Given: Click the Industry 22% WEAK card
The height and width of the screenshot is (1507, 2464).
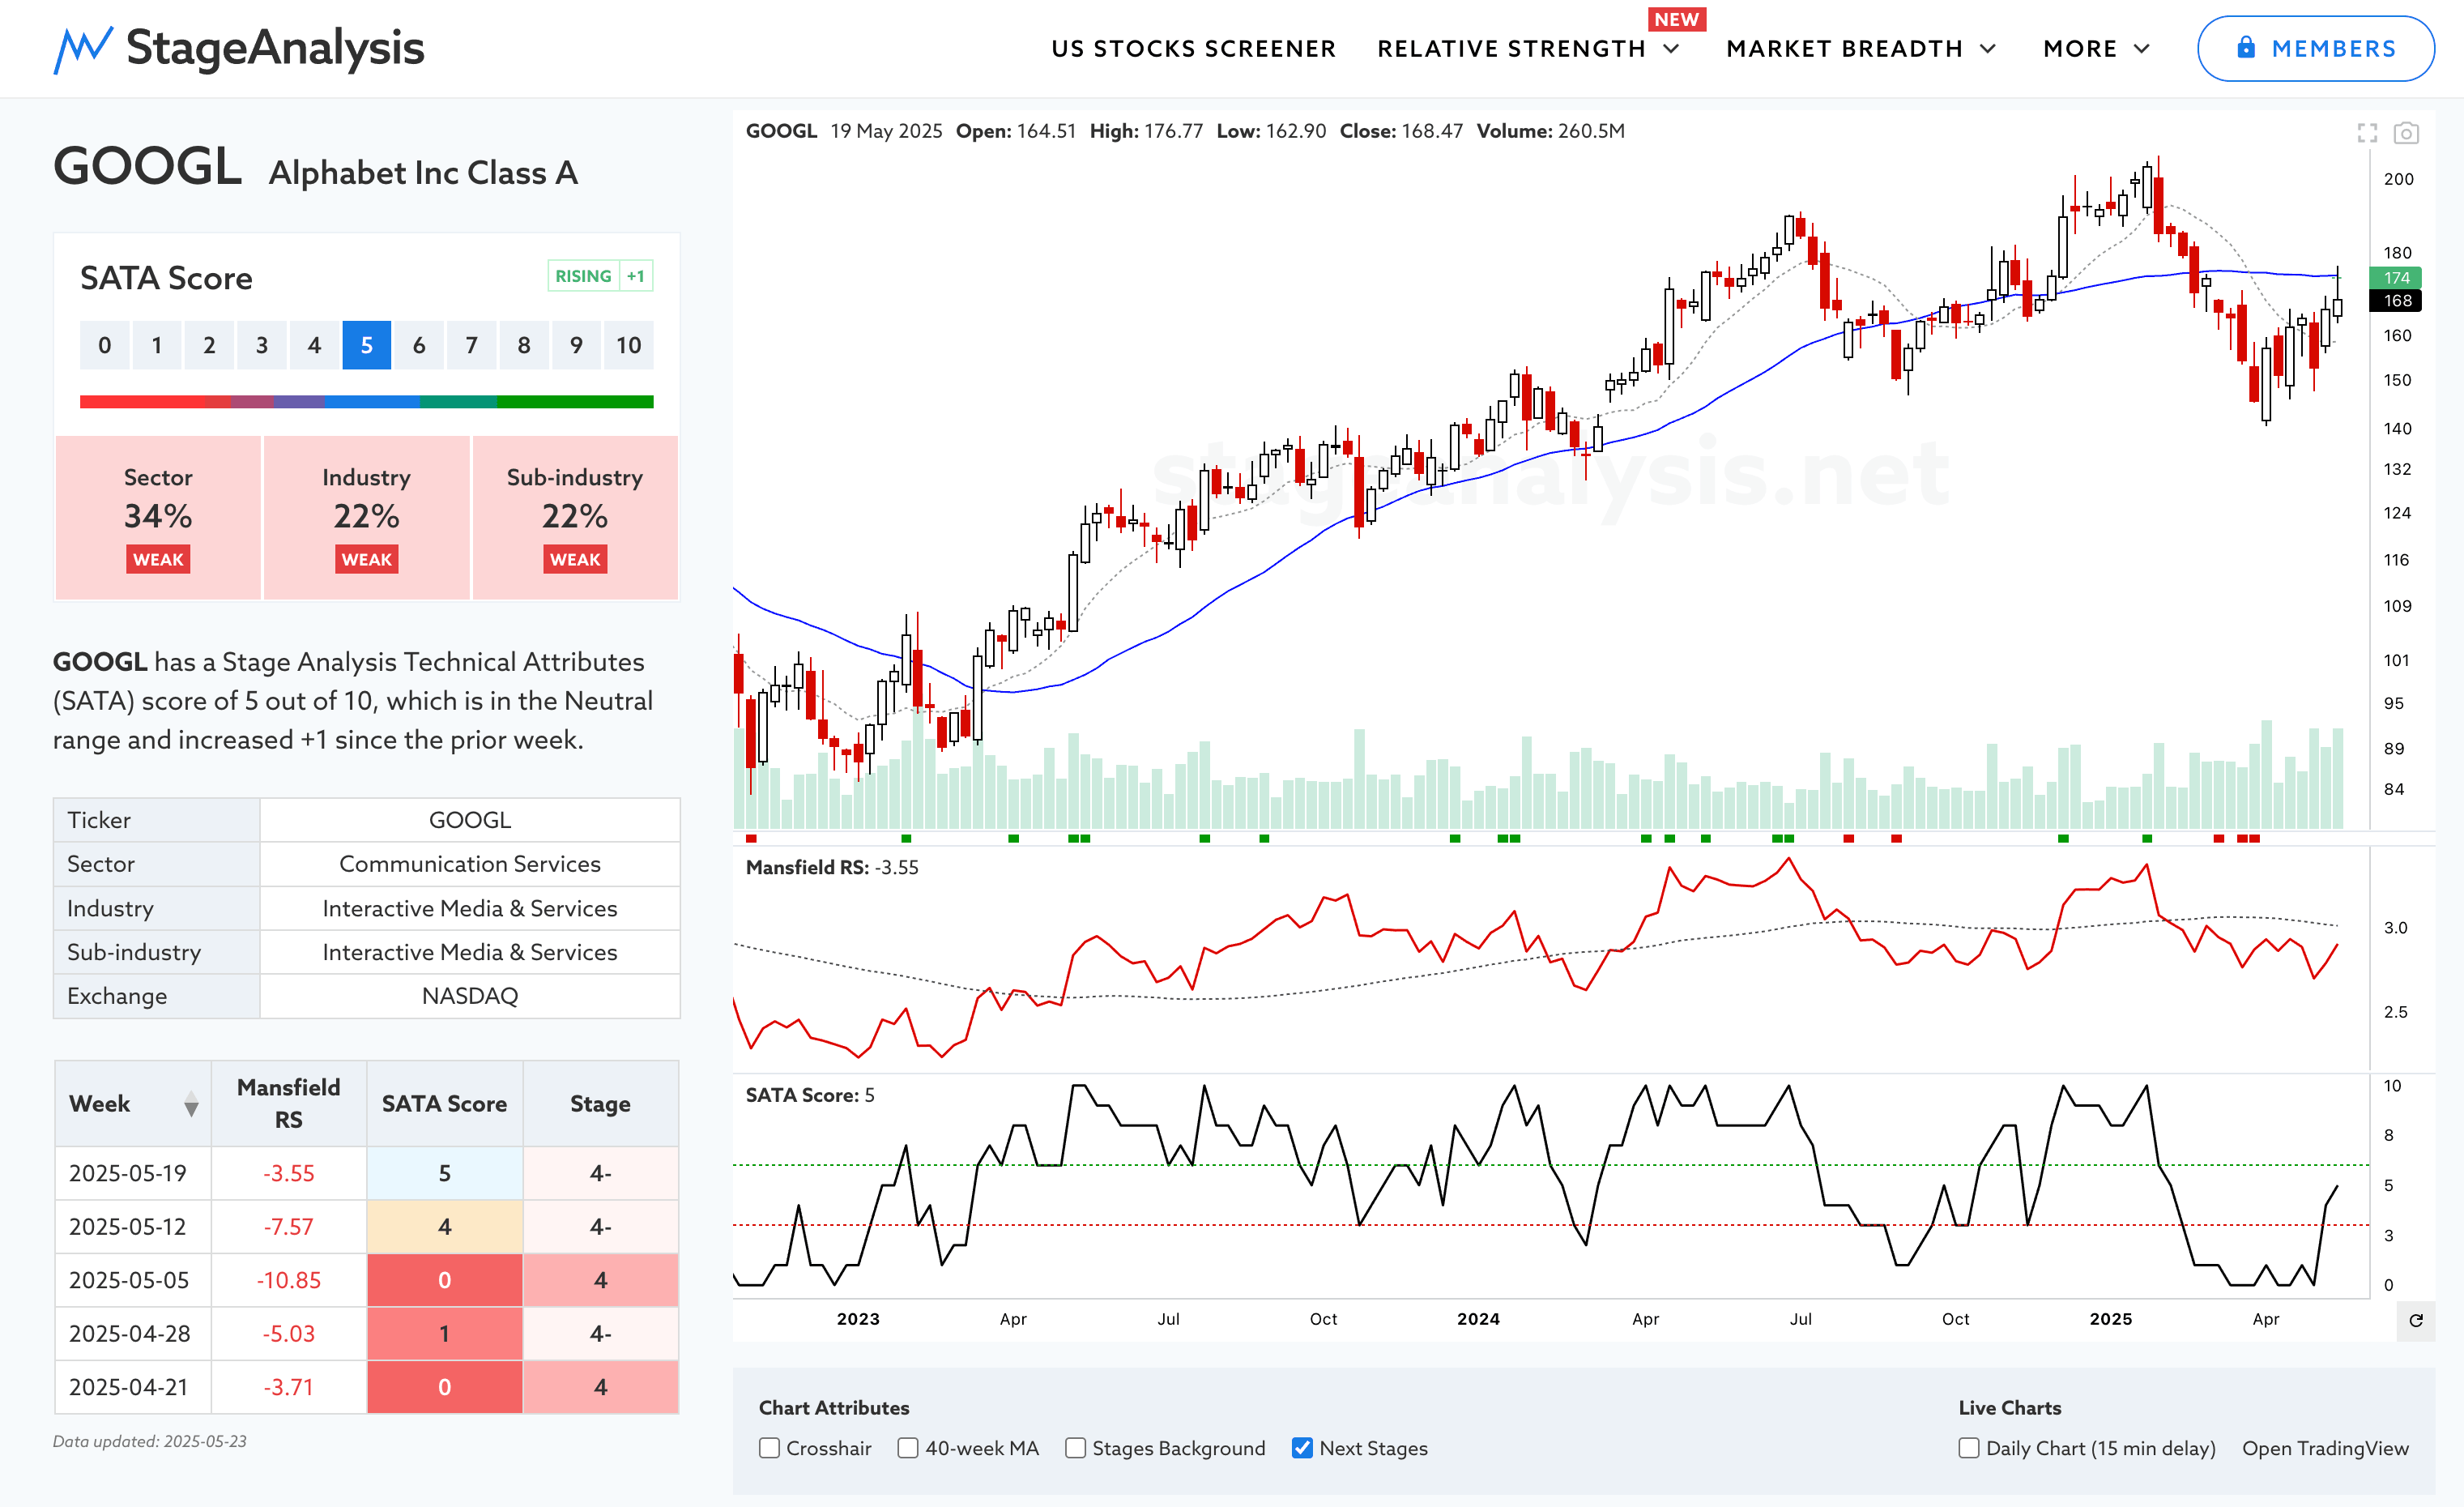Looking at the screenshot, I should coord(367,518).
